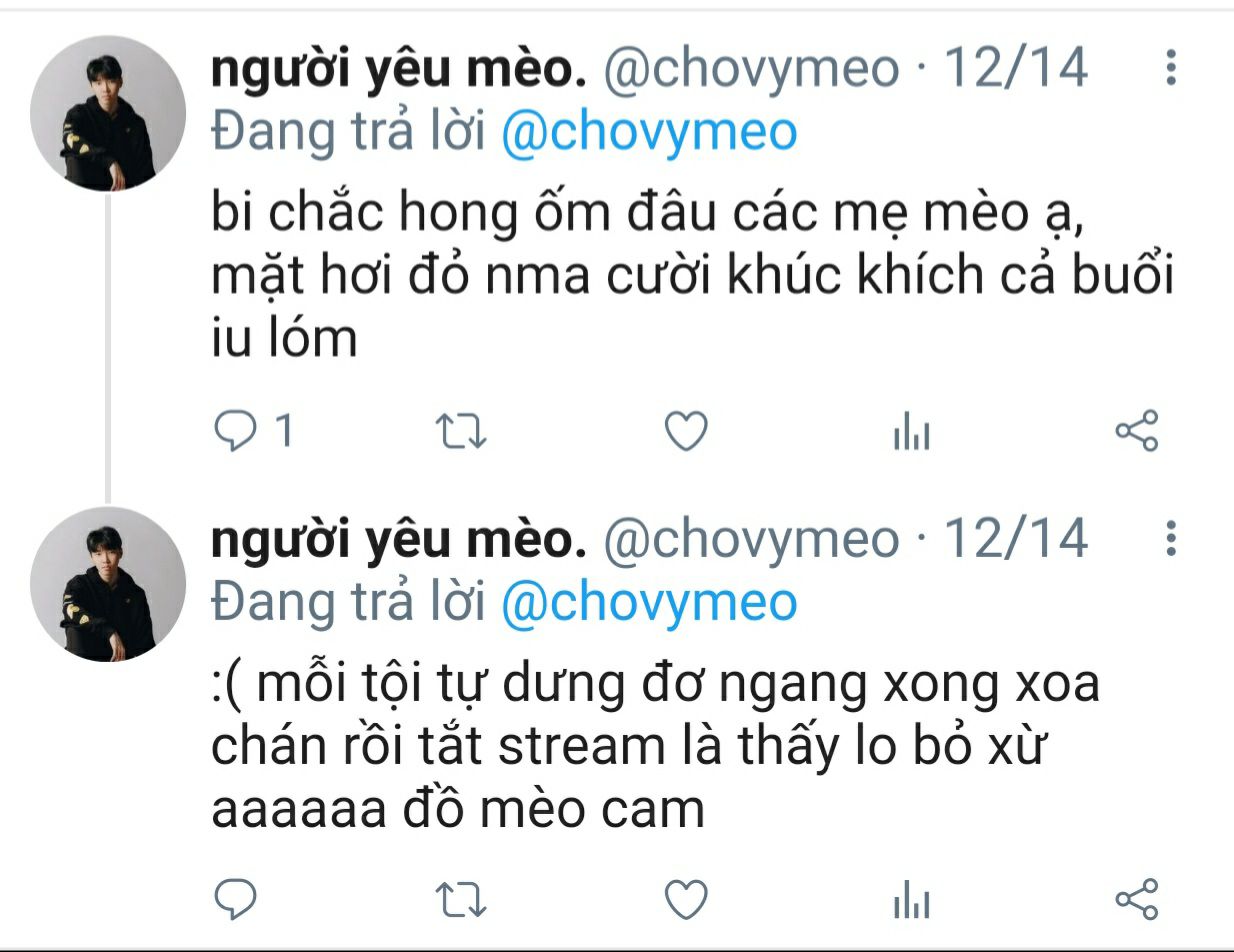The image size is (1234, 952).
Task: Open the text body of second tweet
Action: pos(656,746)
